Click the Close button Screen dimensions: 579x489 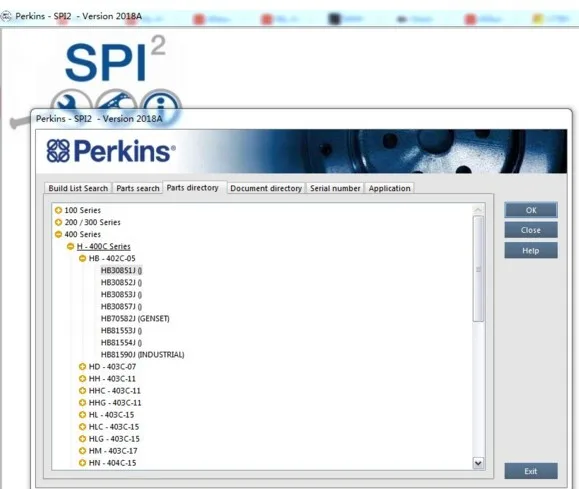point(531,230)
